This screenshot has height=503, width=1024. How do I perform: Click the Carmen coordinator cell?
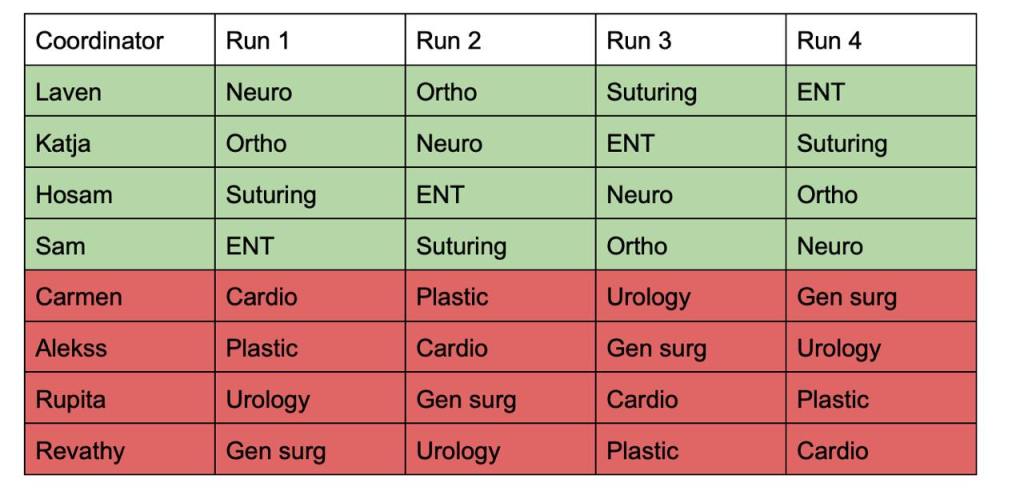click(x=119, y=297)
